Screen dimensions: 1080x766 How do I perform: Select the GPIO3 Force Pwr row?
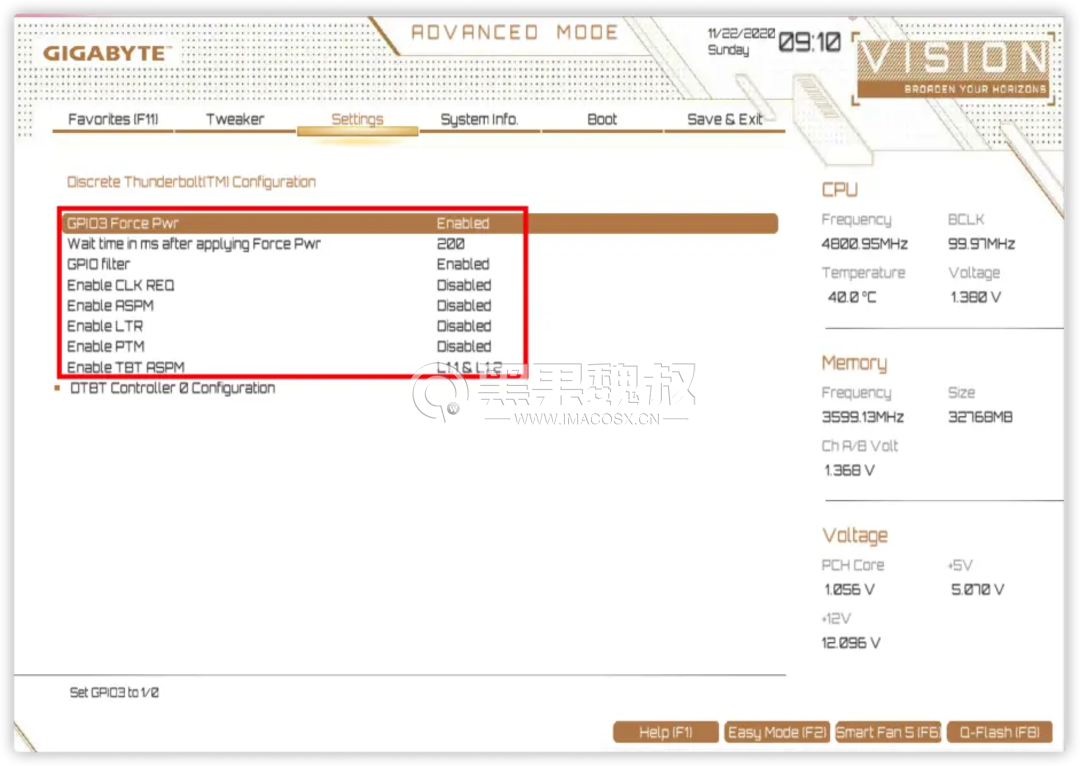click(x=420, y=223)
